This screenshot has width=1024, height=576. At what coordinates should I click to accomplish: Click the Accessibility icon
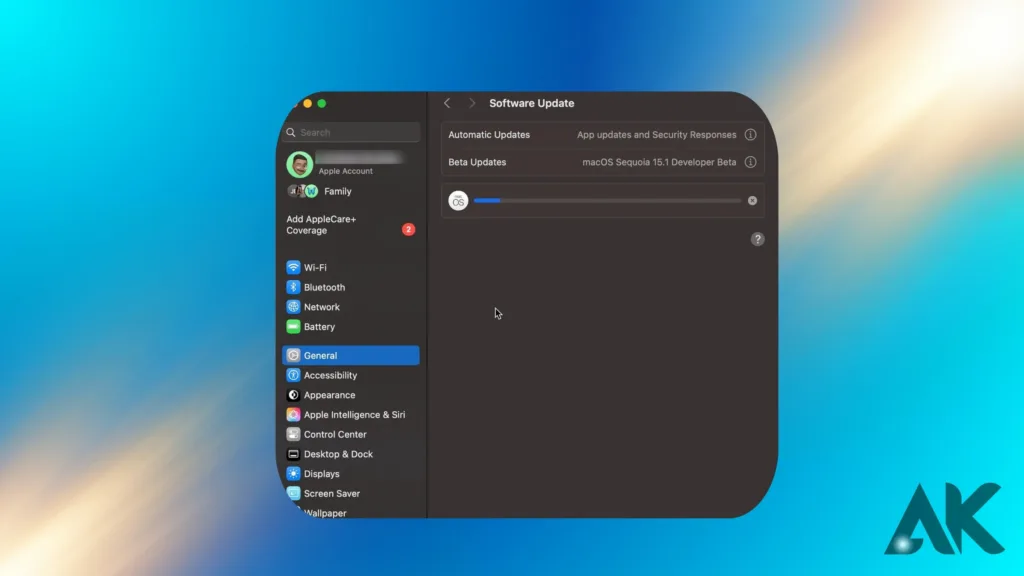(293, 375)
